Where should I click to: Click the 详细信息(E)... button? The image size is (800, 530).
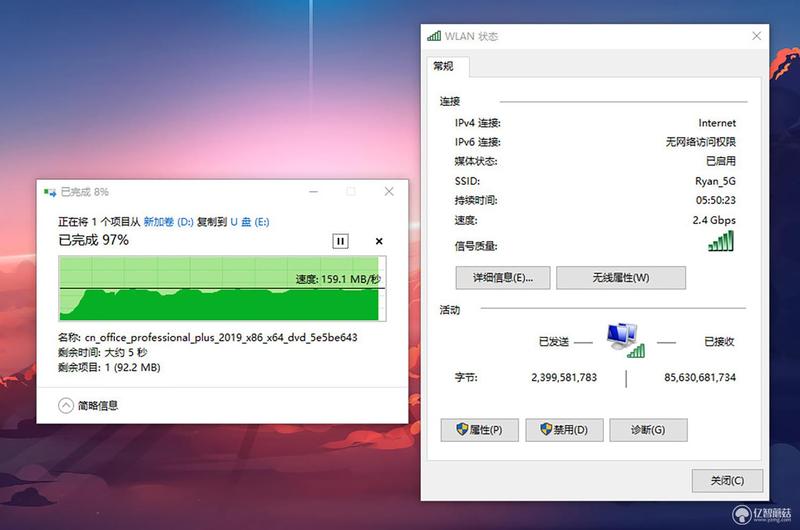pos(503,277)
